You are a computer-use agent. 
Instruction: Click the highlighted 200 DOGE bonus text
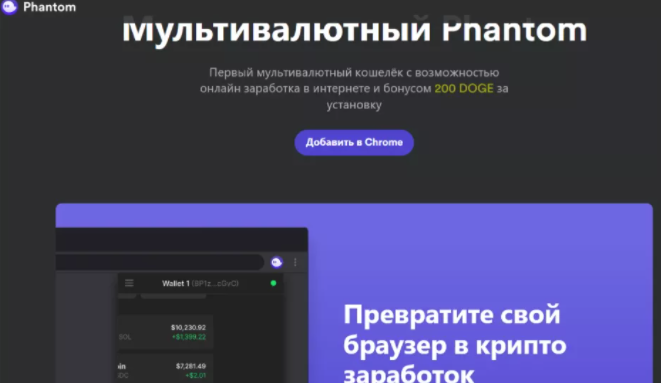point(464,88)
